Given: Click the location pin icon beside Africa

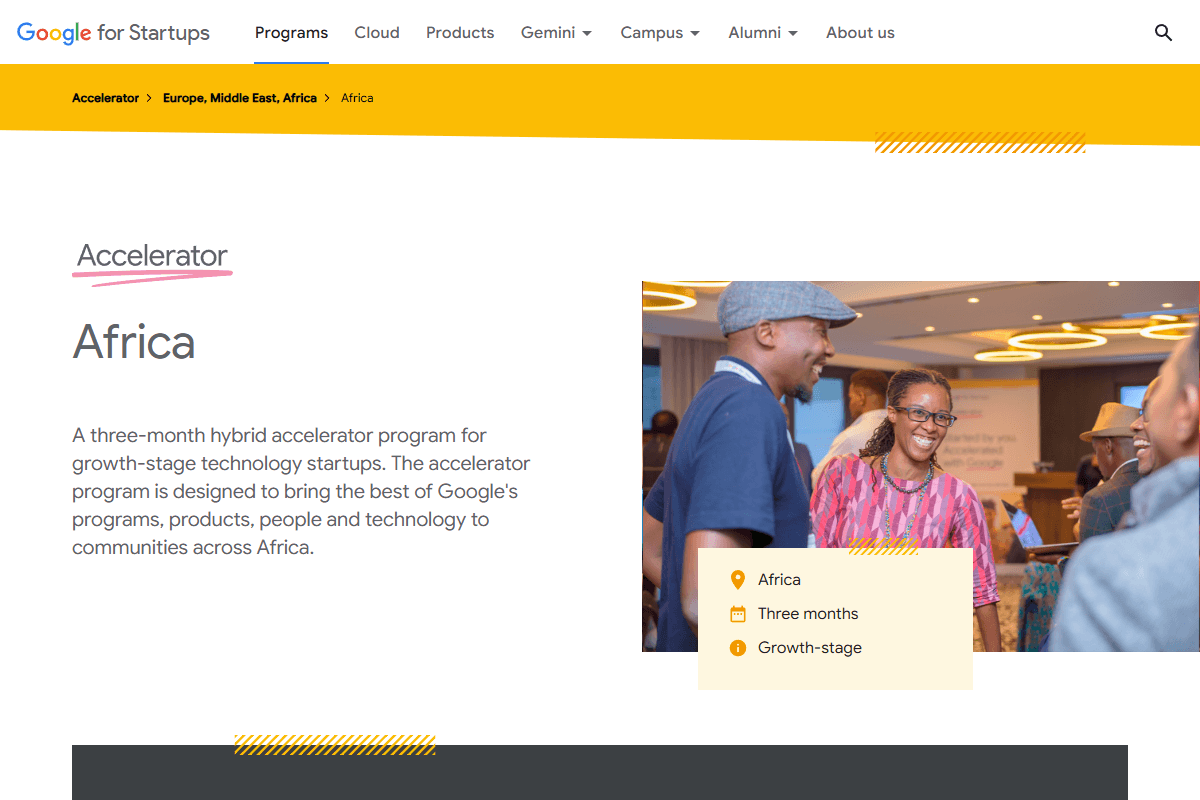Looking at the screenshot, I should pyautogui.click(x=738, y=580).
